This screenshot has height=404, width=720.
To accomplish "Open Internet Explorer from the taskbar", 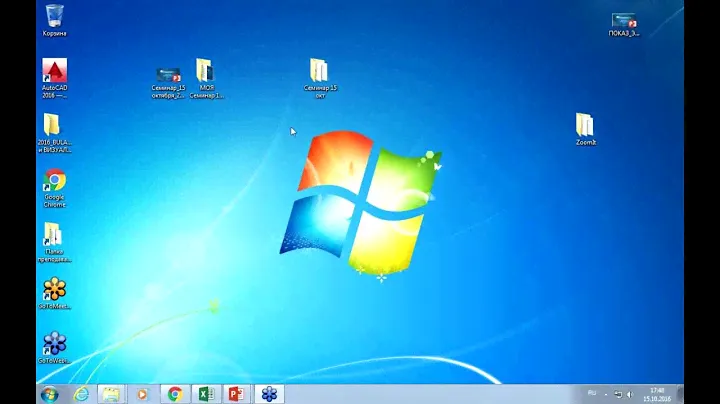I will [81, 394].
